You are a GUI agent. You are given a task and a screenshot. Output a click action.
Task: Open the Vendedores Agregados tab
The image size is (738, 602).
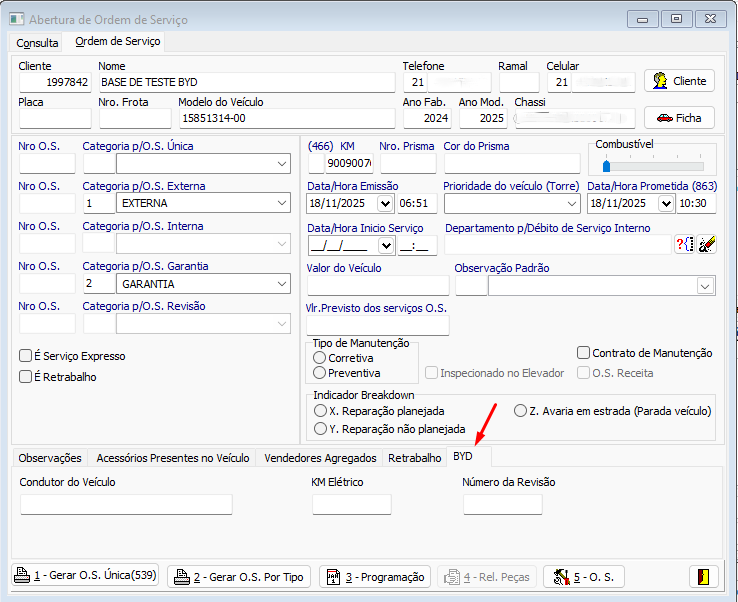(320, 458)
